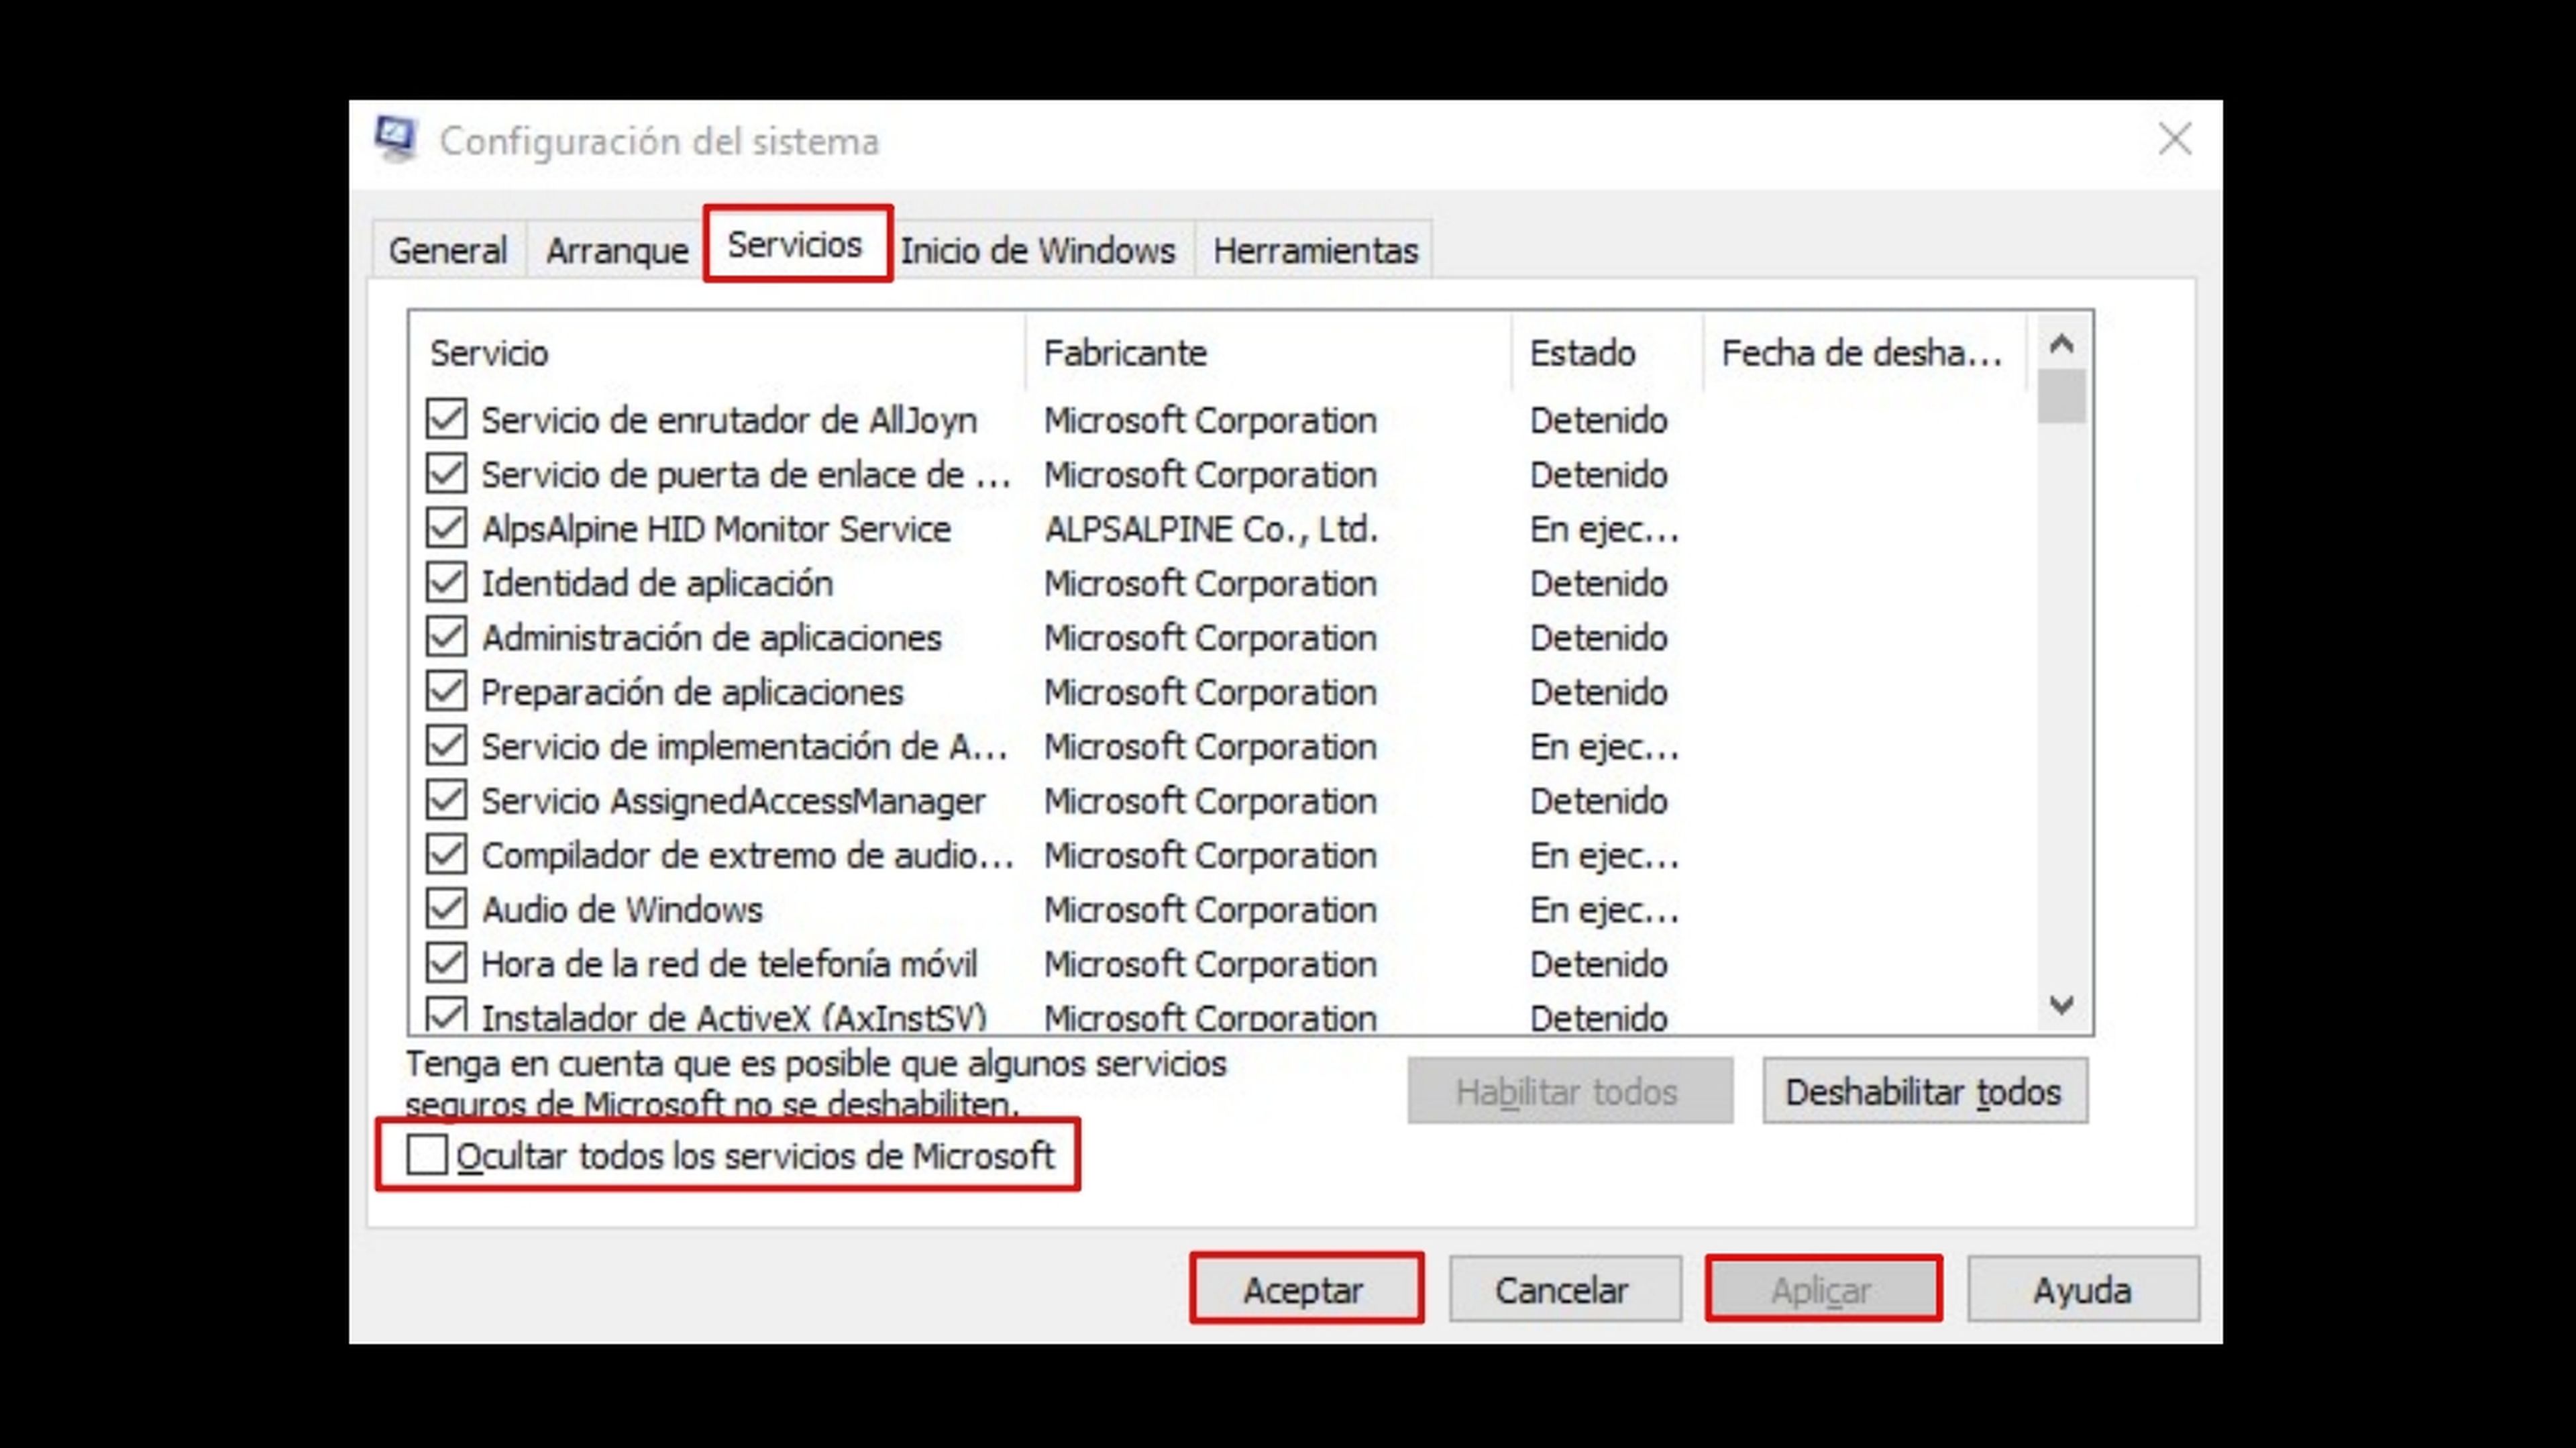Viewport: 2576px width, 1448px height.
Task: Click the Aplicar button
Action: pyautogui.click(x=1823, y=1289)
